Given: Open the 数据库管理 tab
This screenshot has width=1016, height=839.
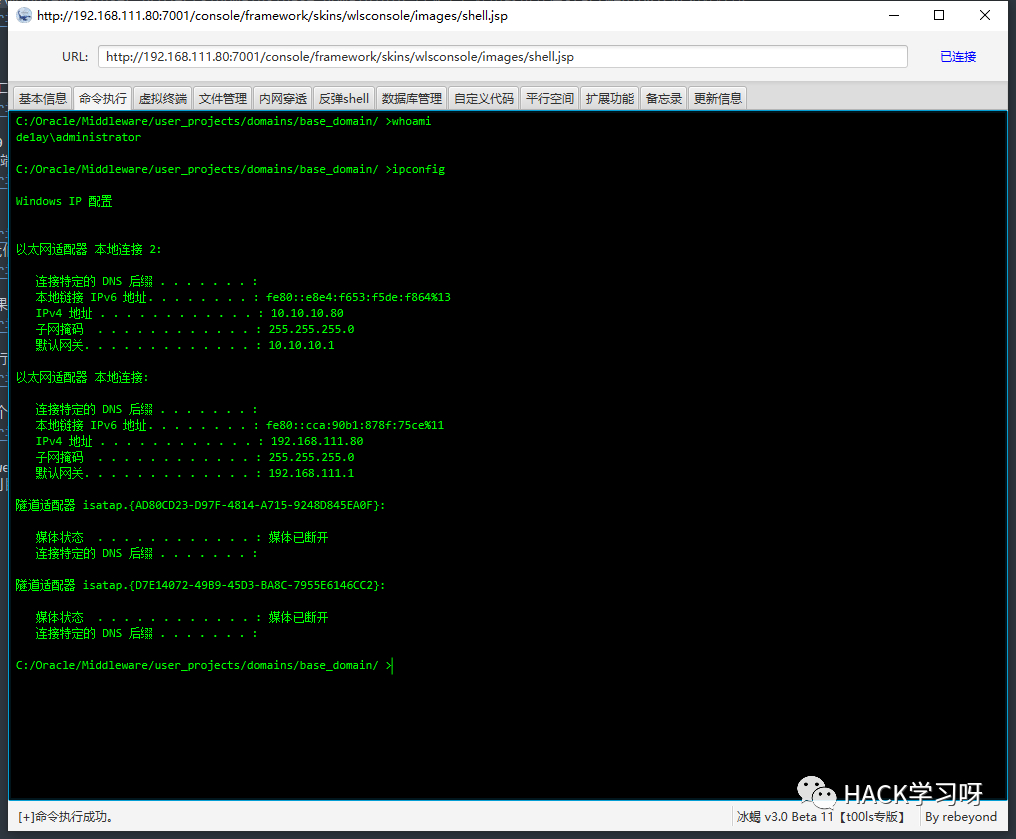Looking at the screenshot, I should pyautogui.click(x=411, y=98).
